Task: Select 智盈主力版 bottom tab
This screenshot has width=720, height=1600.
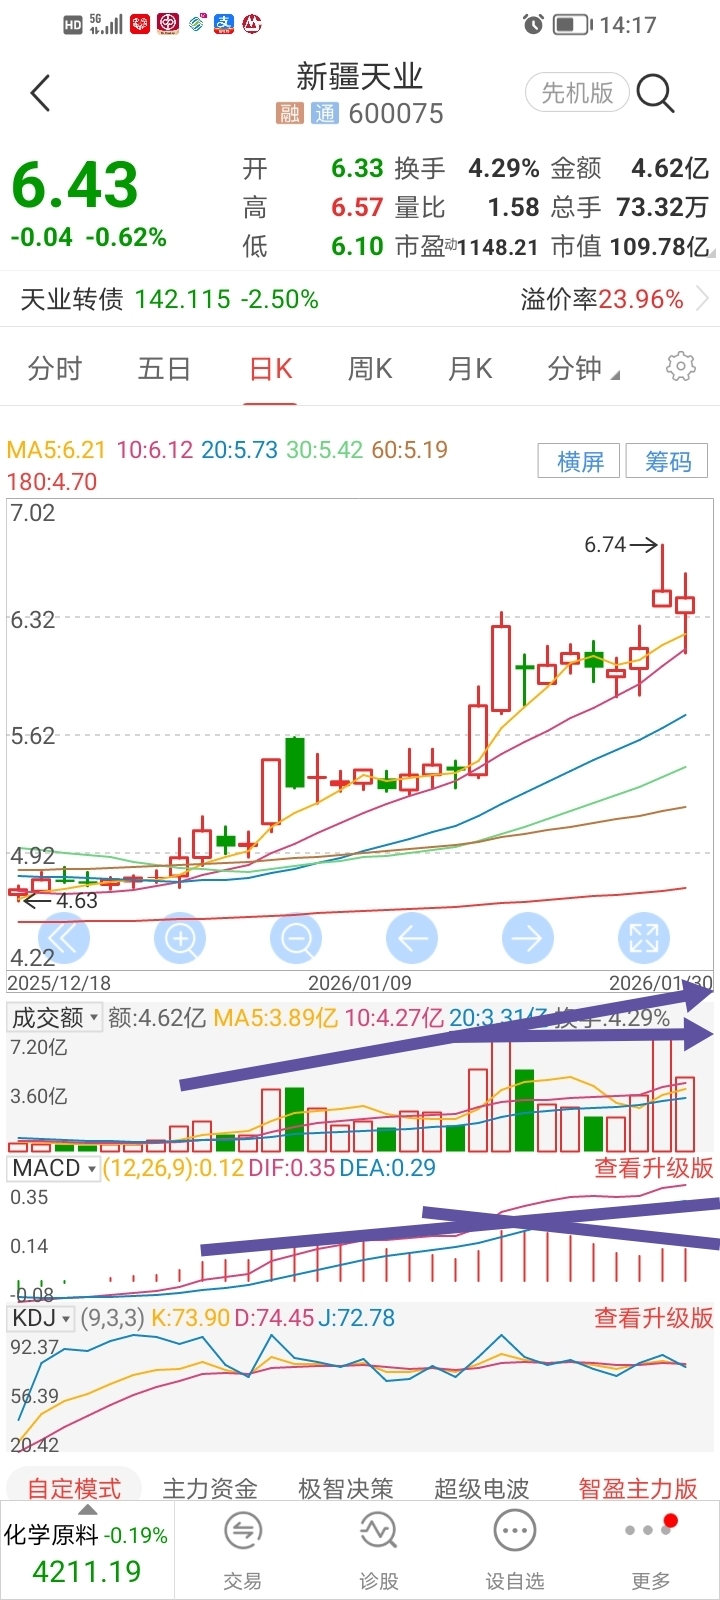Action: tap(638, 1488)
